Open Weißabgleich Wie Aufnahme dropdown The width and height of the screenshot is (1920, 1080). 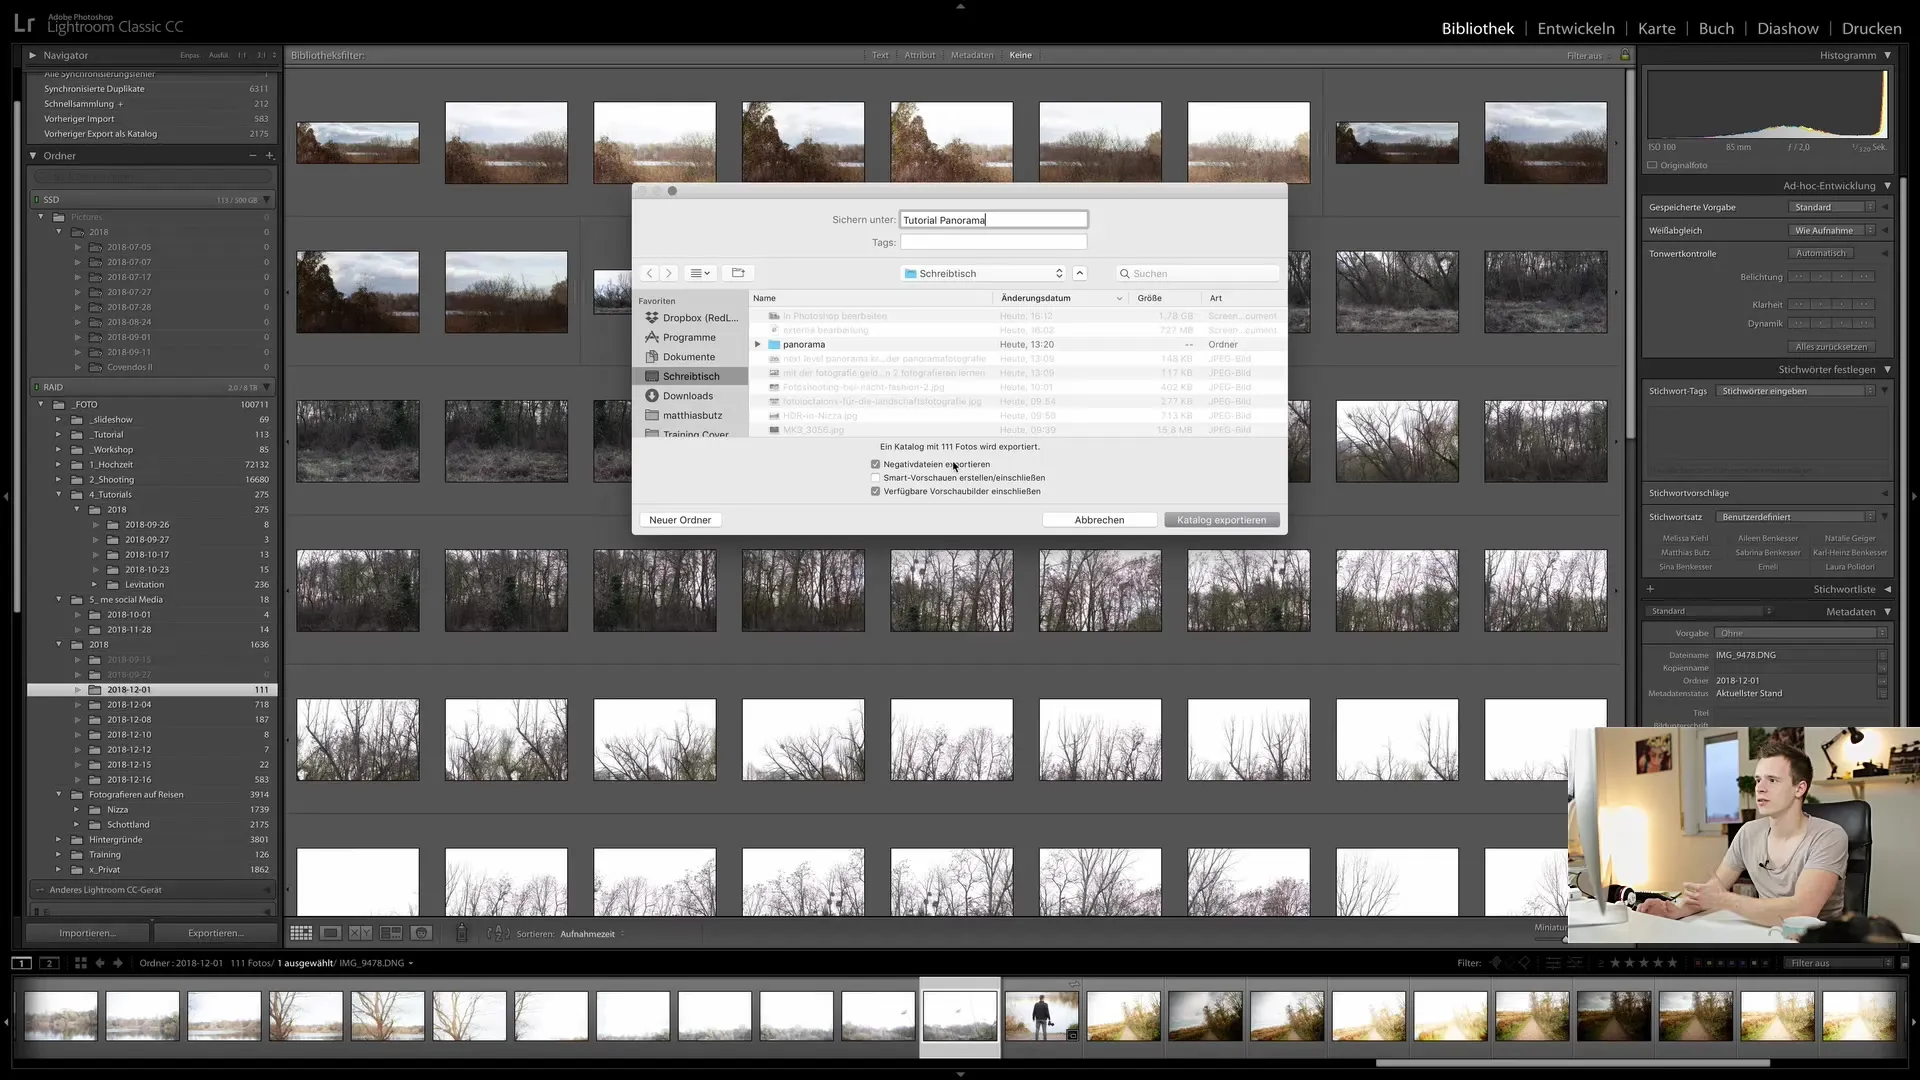click(1832, 230)
